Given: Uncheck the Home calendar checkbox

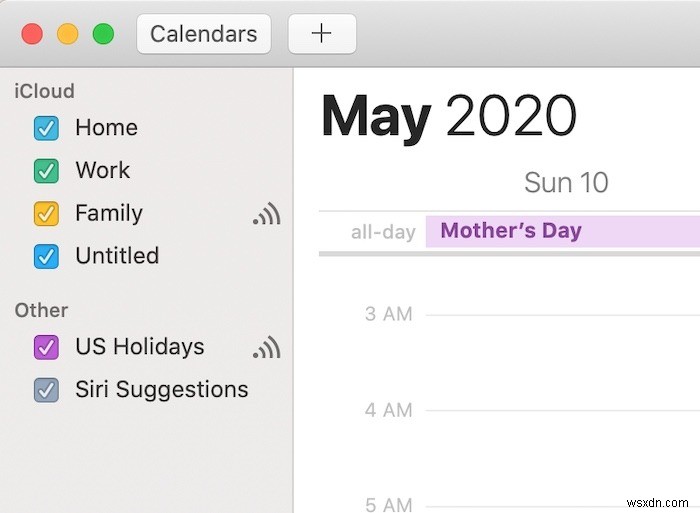Looking at the screenshot, I should click(46, 128).
